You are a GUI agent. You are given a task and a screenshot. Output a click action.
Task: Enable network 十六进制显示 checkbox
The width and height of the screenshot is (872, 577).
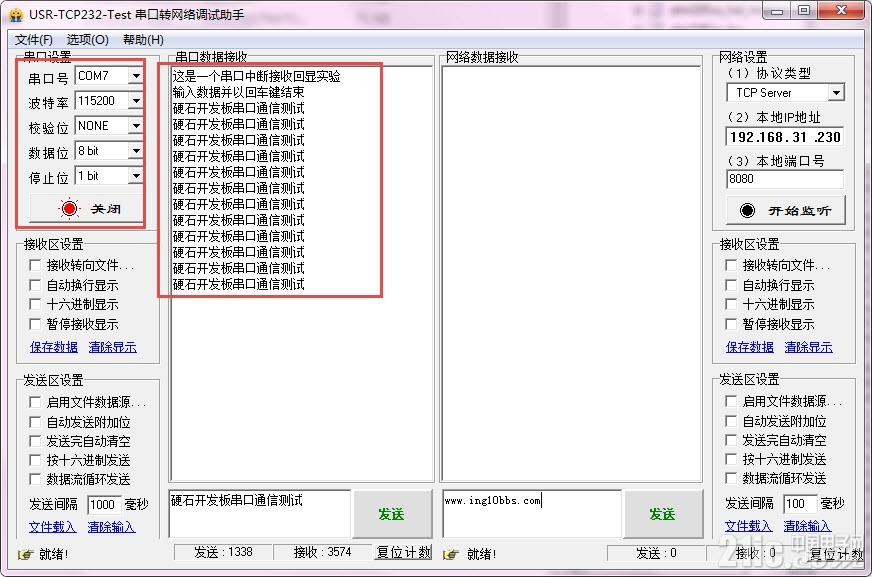731,304
